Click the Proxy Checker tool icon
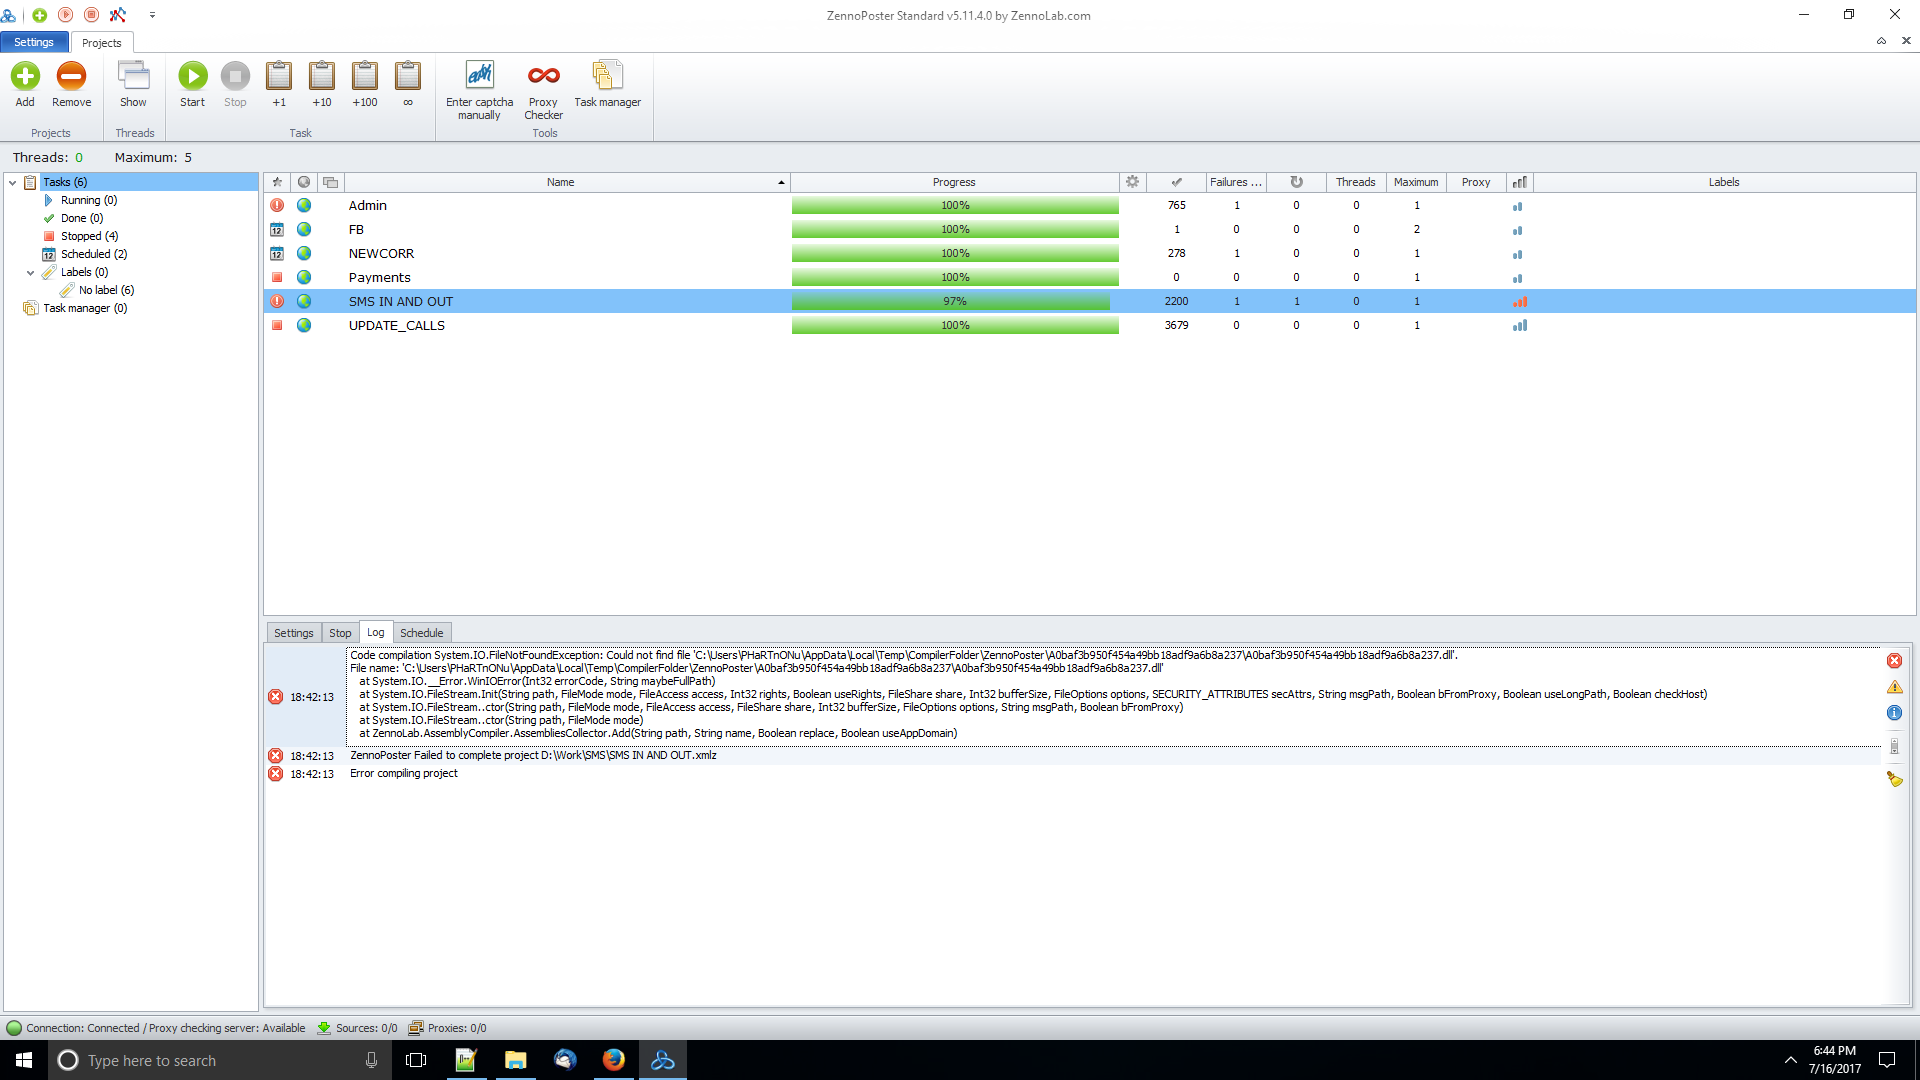Screen dimensions: 1920x1080 point(543,76)
